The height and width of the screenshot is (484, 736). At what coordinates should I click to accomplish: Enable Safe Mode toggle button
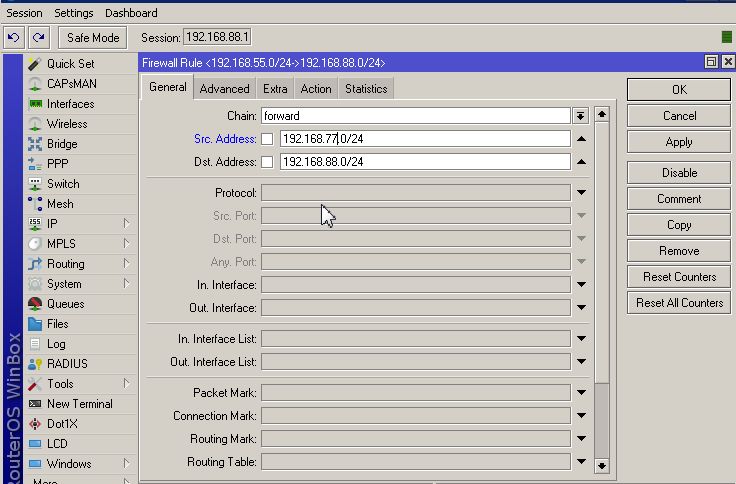click(x=92, y=38)
